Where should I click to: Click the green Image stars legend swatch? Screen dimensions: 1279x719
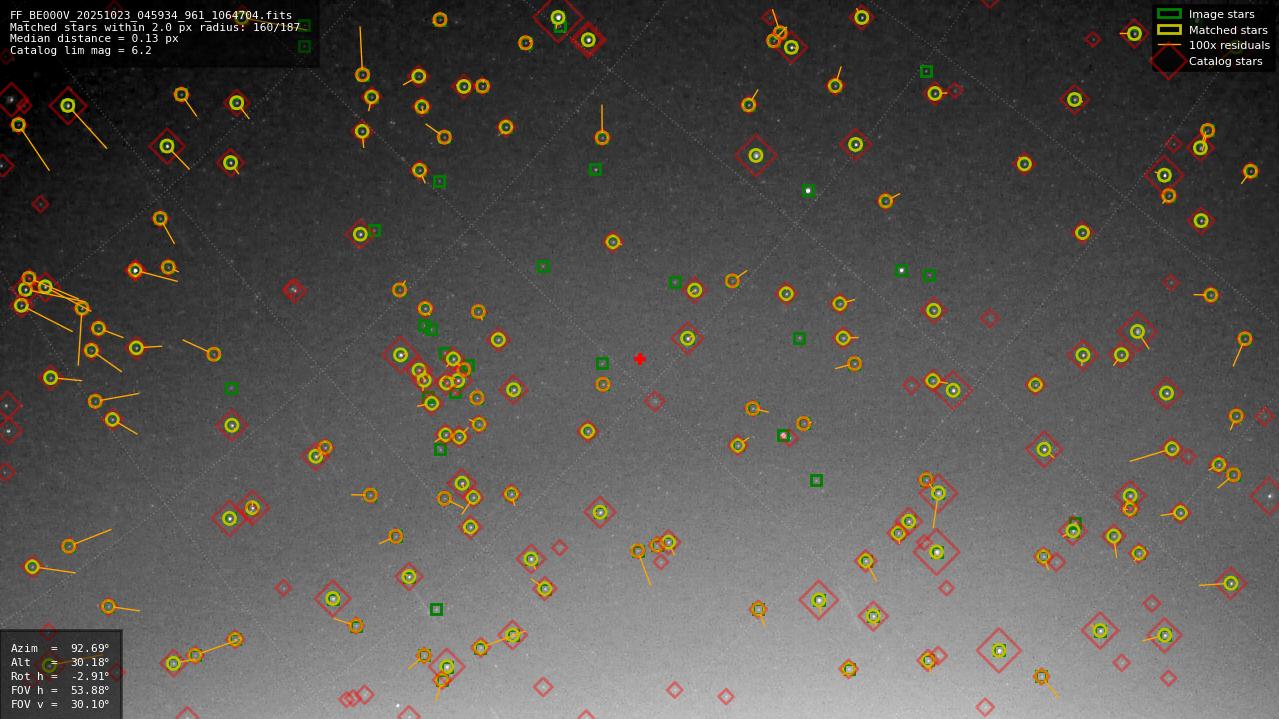[x=1169, y=14]
